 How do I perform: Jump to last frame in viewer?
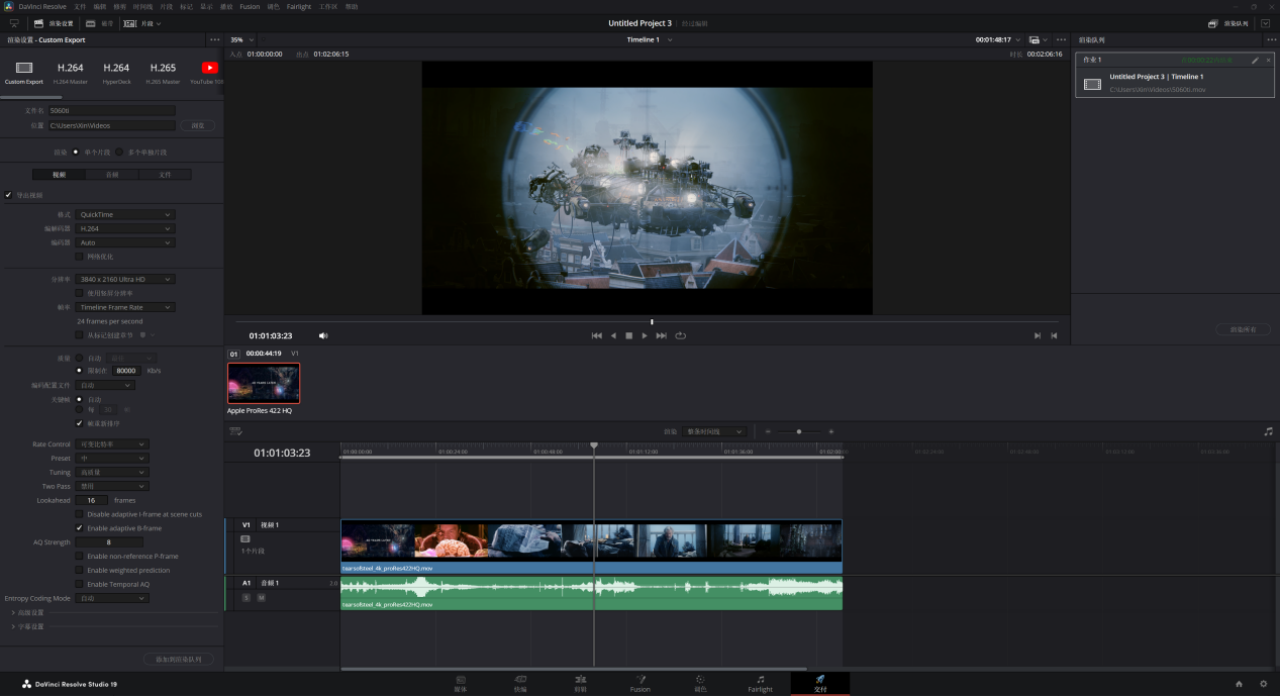point(661,336)
